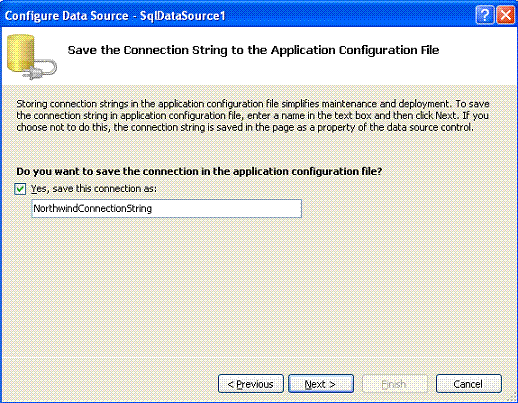
Task: Close the Configure Data Source dialog
Action: point(505,15)
